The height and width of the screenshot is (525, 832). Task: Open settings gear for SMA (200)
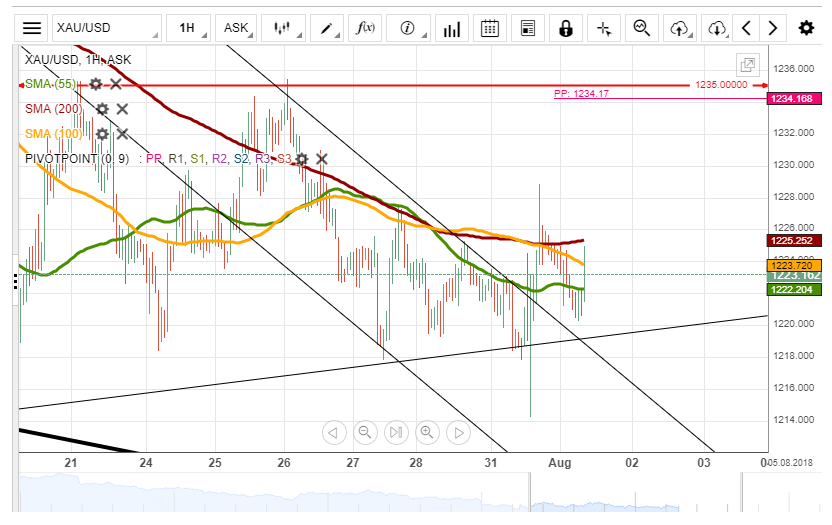click(x=102, y=109)
